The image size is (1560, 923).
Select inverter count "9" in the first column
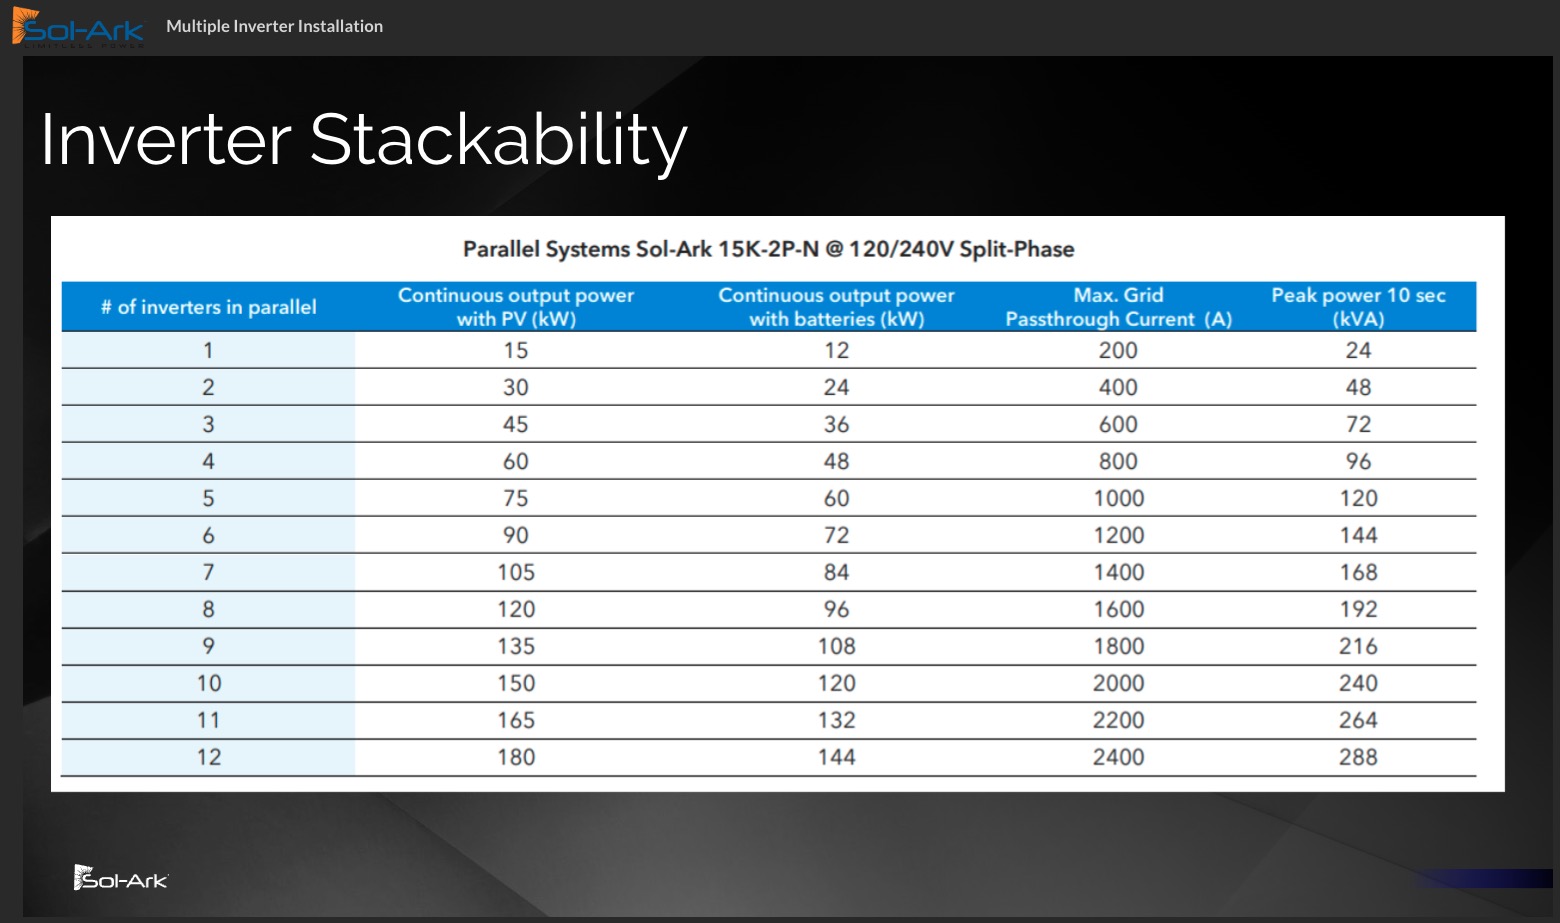[208, 646]
